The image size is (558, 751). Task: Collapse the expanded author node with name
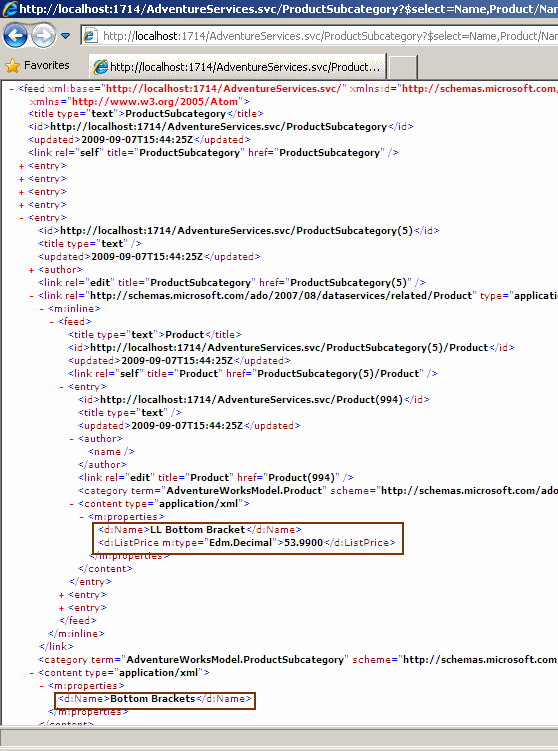(x=71, y=439)
